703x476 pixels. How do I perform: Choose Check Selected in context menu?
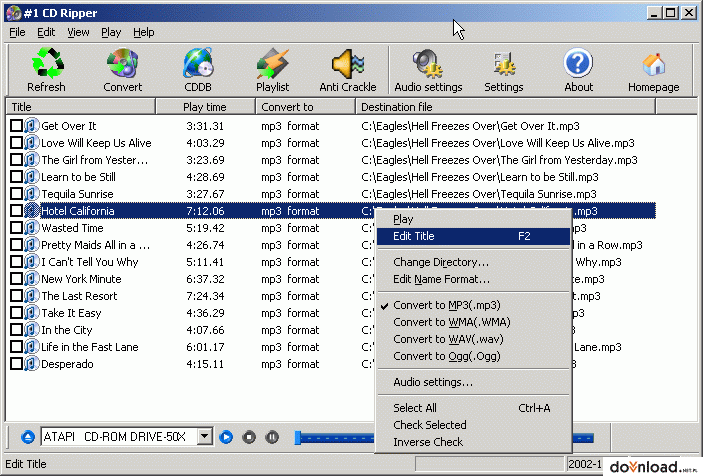click(473, 425)
